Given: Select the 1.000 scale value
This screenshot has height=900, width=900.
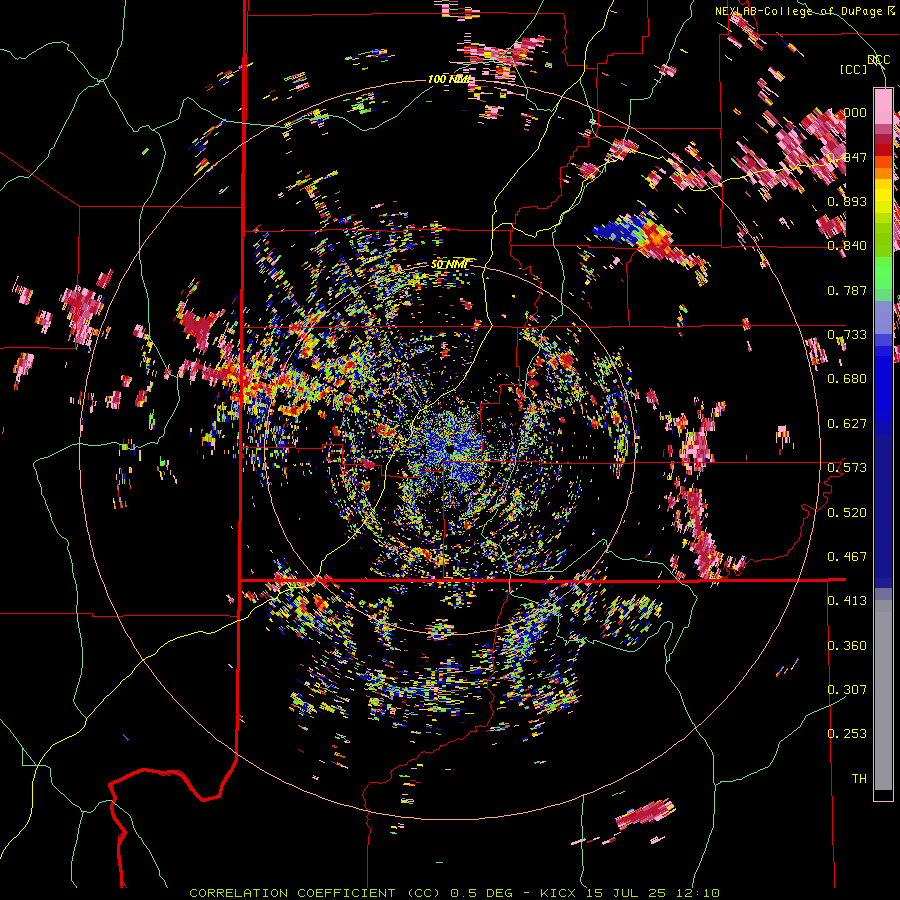Looking at the screenshot, I should coord(847,112).
